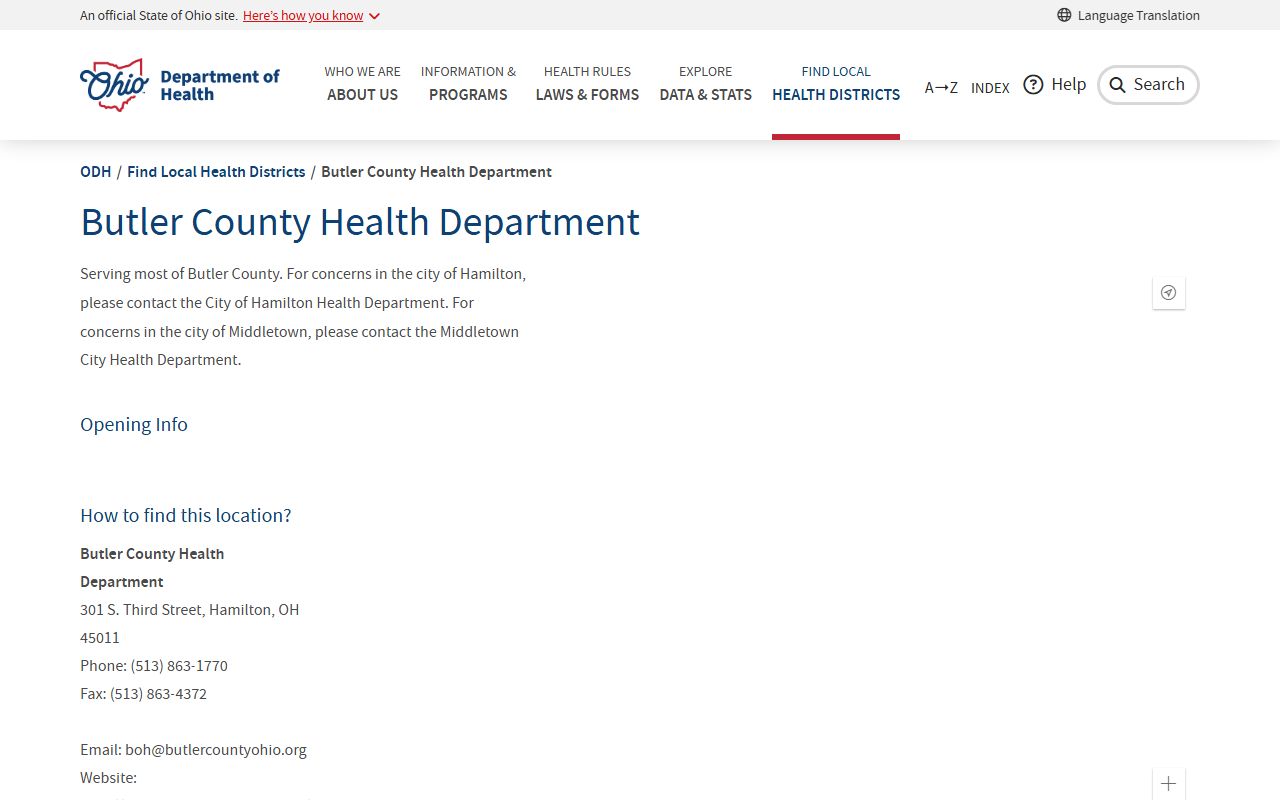Open the Health Rules Laws & Forms menu
Viewport: 1280px width, 800px height.
pos(587,84)
